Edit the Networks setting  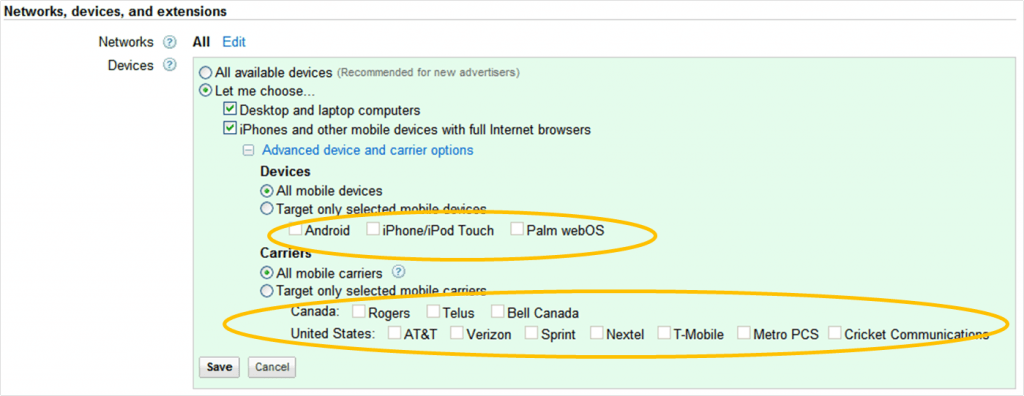(x=234, y=42)
